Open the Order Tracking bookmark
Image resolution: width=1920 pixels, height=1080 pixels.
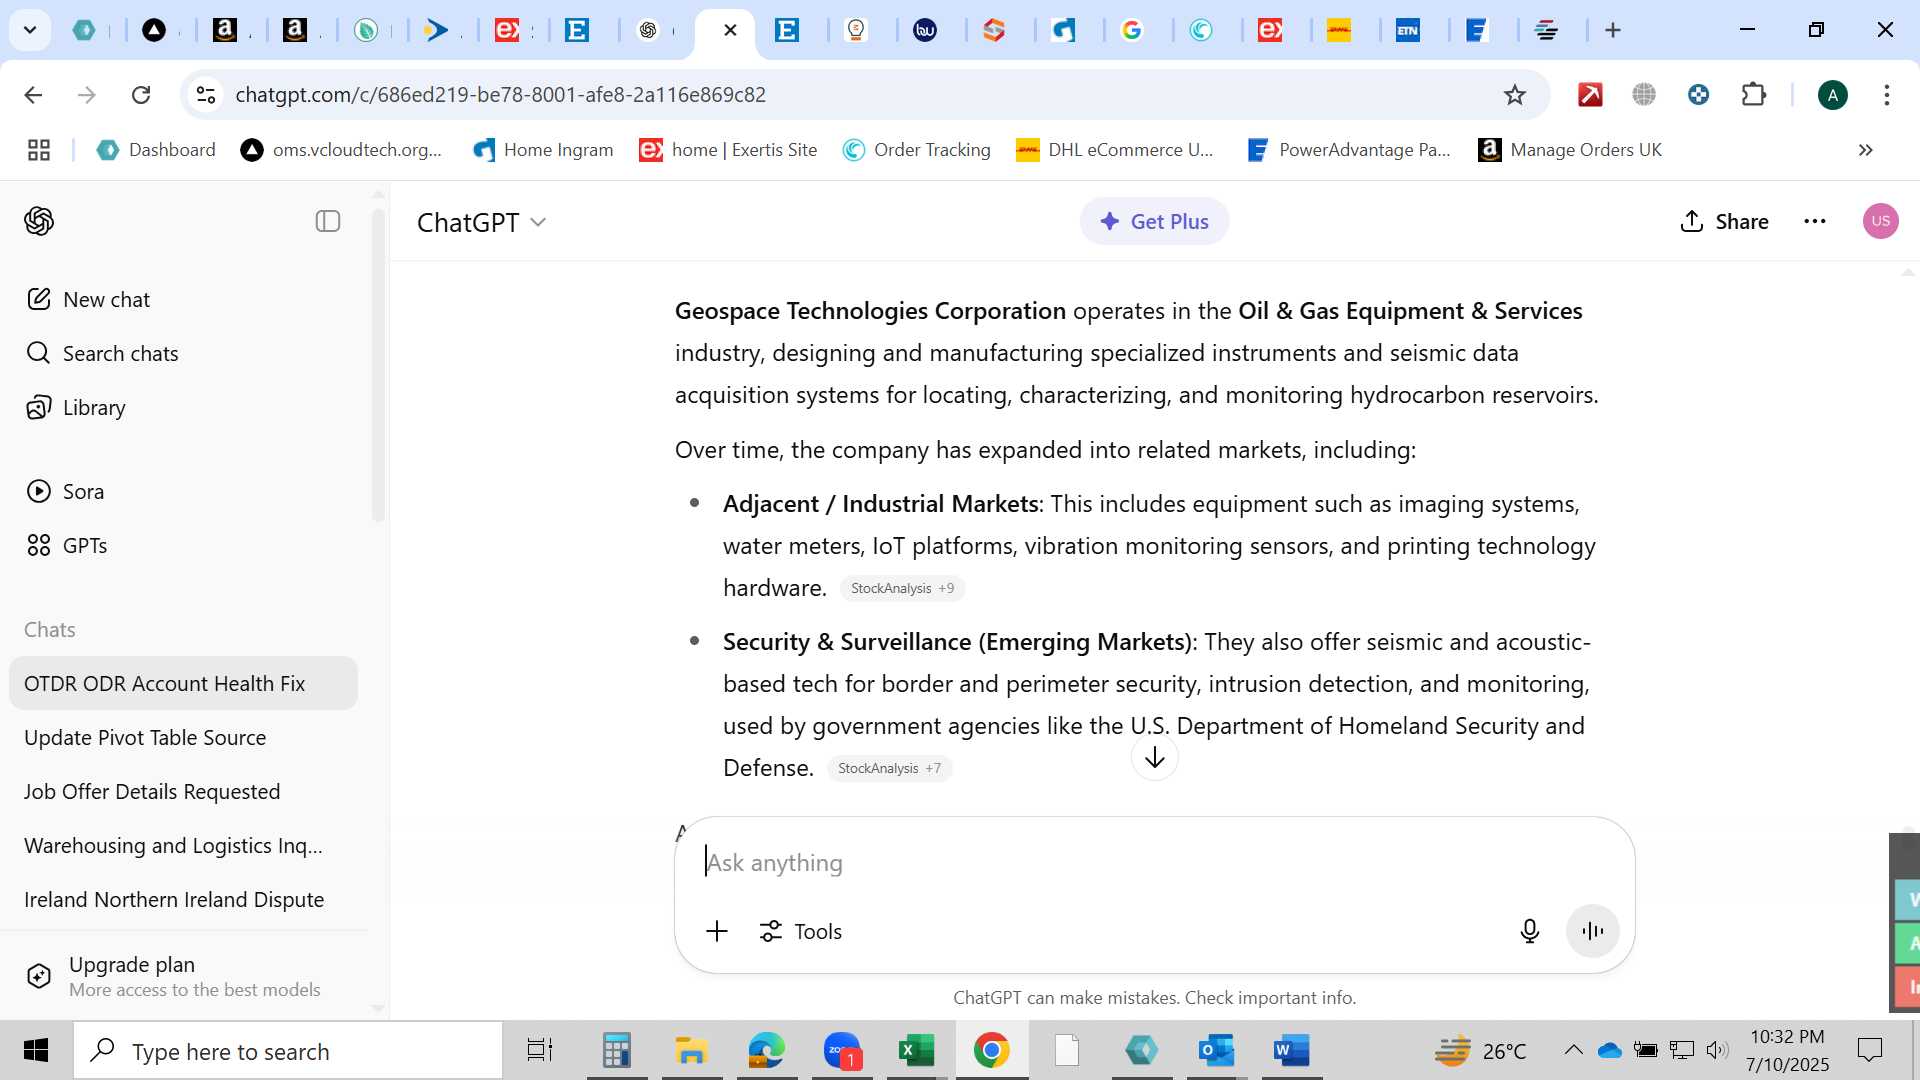[x=916, y=150]
